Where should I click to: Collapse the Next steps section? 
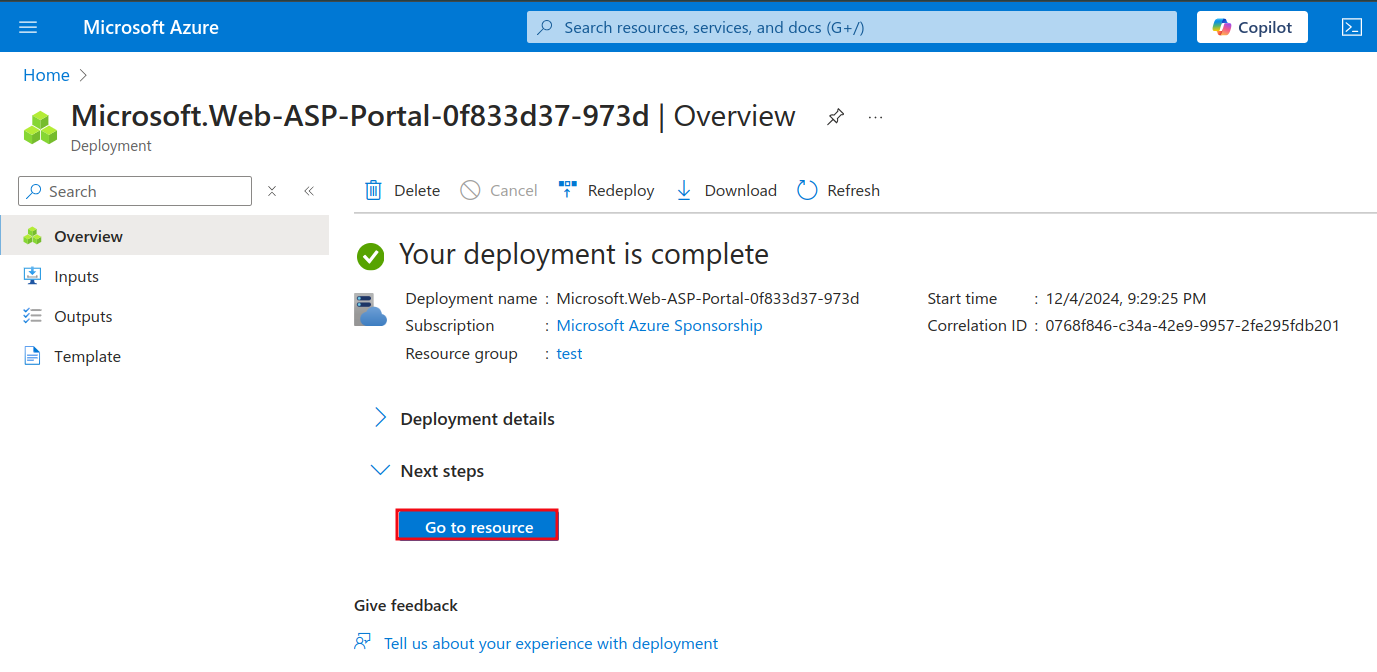point(427,471)
